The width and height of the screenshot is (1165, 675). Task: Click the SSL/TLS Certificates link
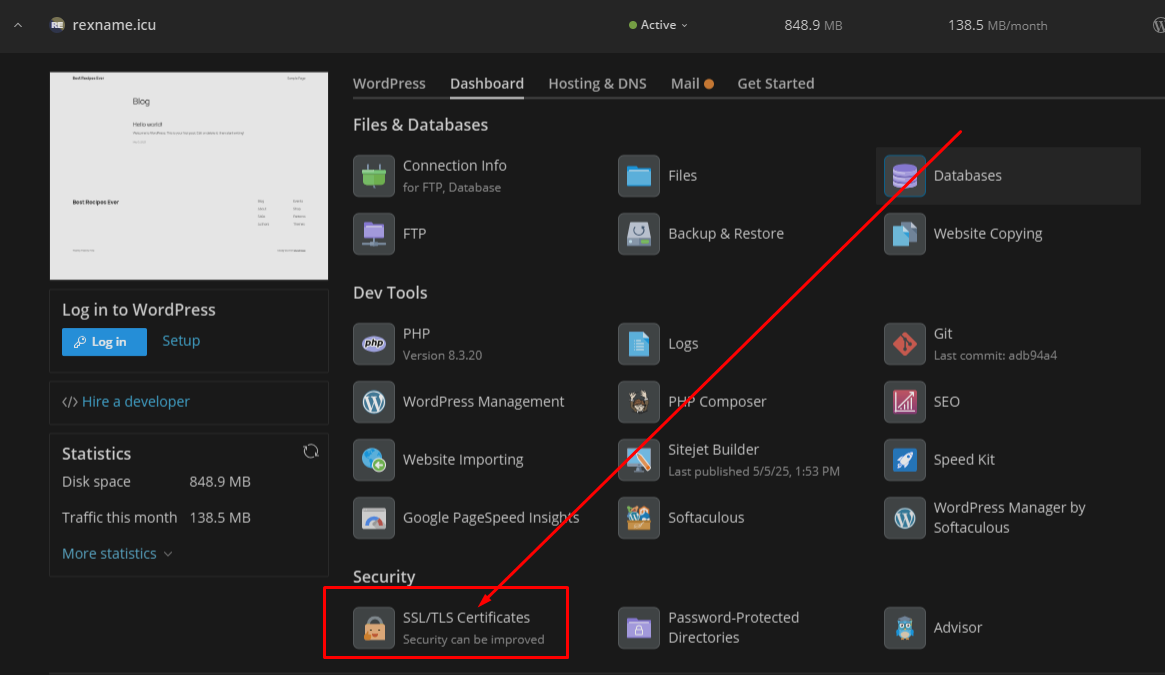tap(466, 618)
